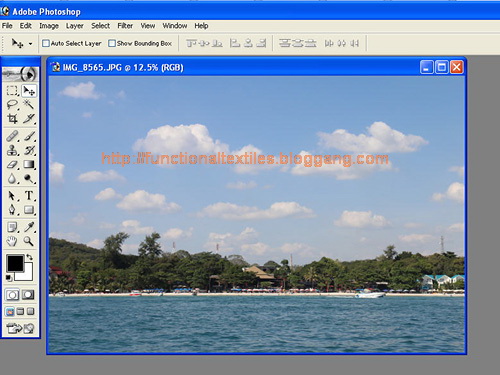
Task: Open Move tool preset picker arrow
Action: coord(30,44)
